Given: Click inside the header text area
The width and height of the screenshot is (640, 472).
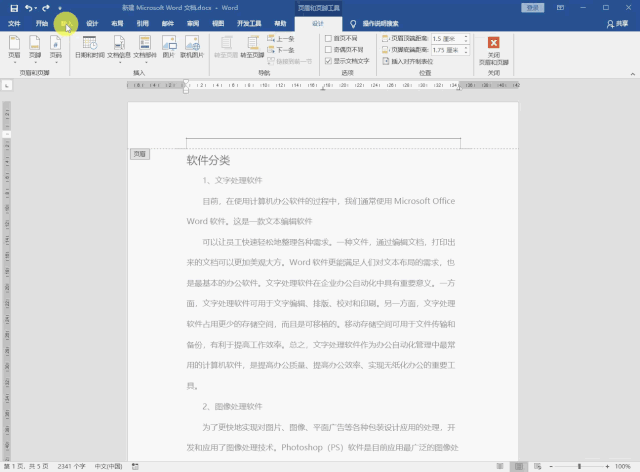Looking at the screenshot, I should pos(323,143).
